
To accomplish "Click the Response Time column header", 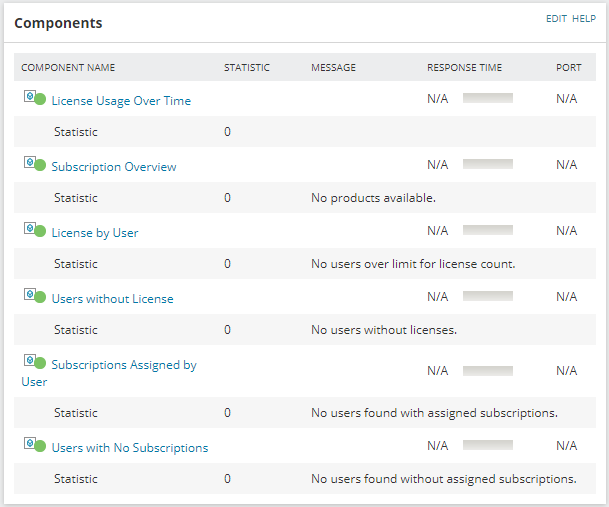I will coord(464,68).
